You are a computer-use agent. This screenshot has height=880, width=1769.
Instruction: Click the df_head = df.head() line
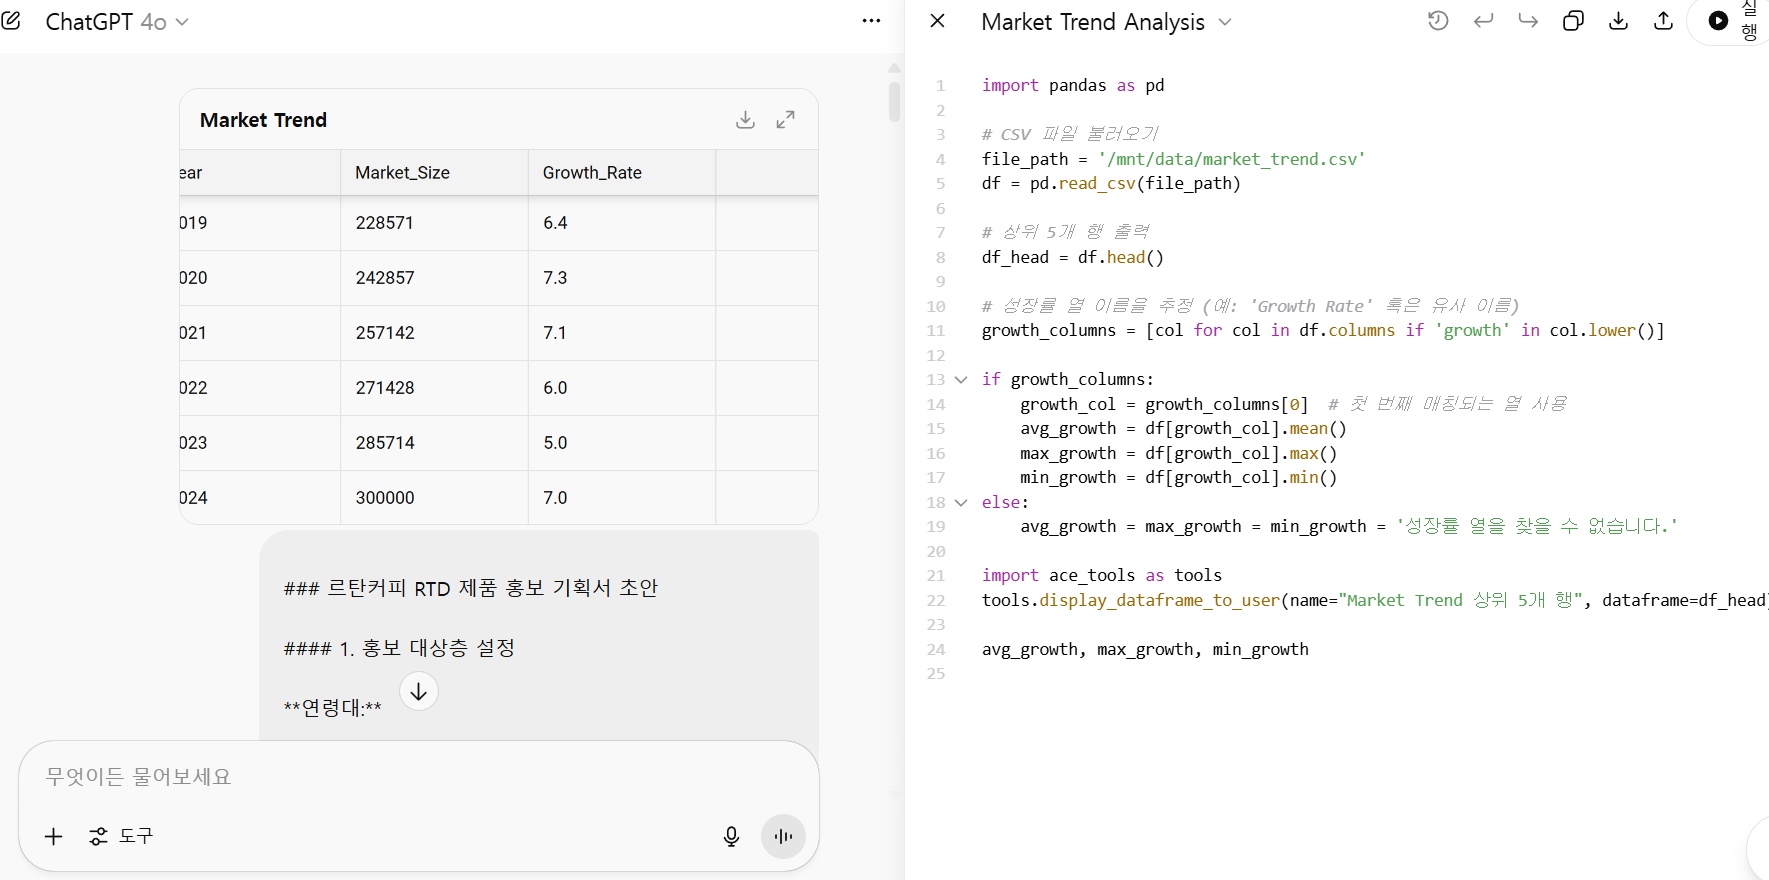pos(1073,258)
